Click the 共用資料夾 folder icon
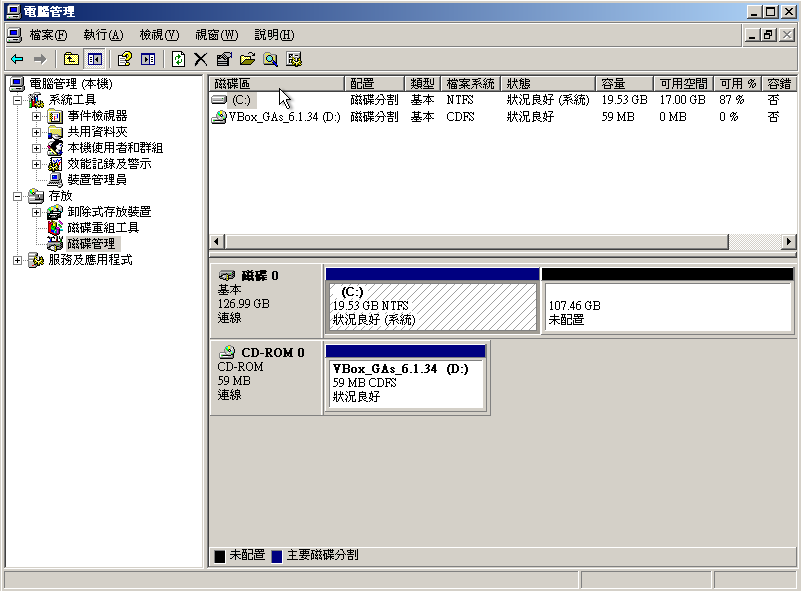This screenshot has height=591, width=801. point(55,132)
